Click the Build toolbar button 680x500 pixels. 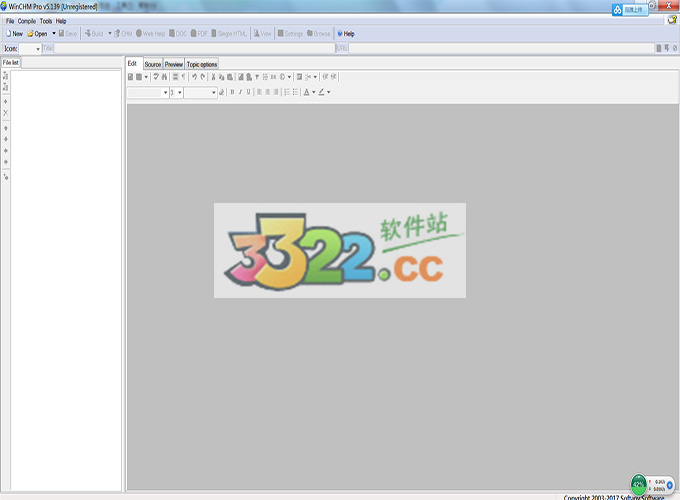[x=94, y=33]
